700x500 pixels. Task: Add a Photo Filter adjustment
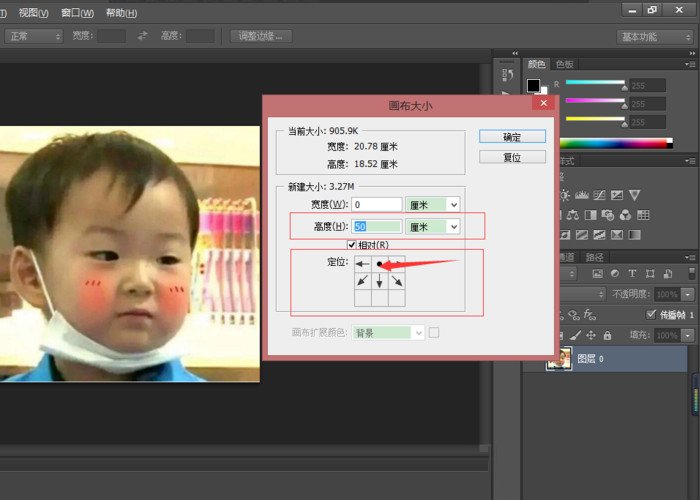click(608, 215)
